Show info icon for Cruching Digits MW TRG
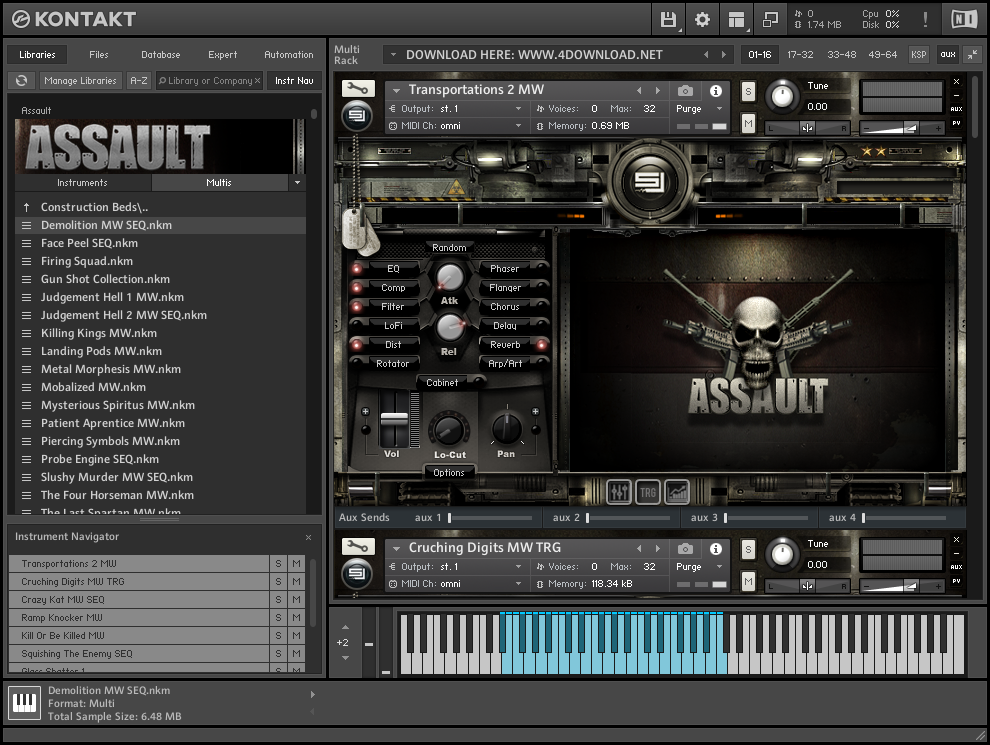Image resolution: width=990 pixels, height=745 pixels. (x=715, y=549)
